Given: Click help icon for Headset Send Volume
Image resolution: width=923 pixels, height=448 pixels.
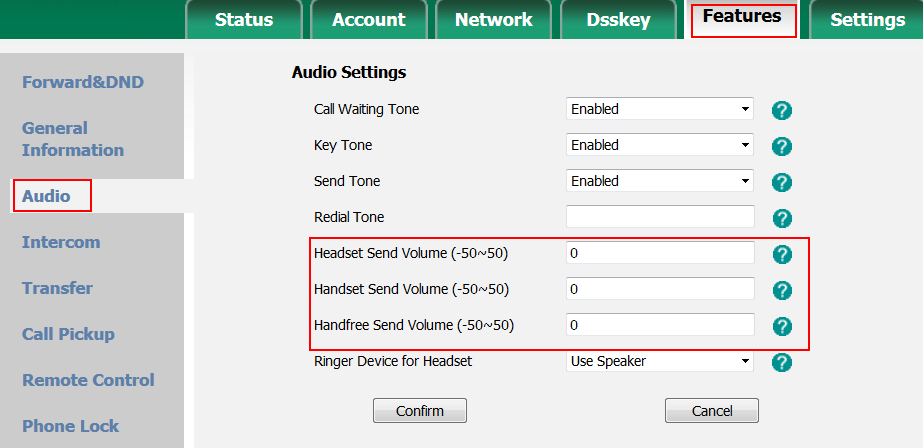Looking at the screenshot, I should [782, 254].
